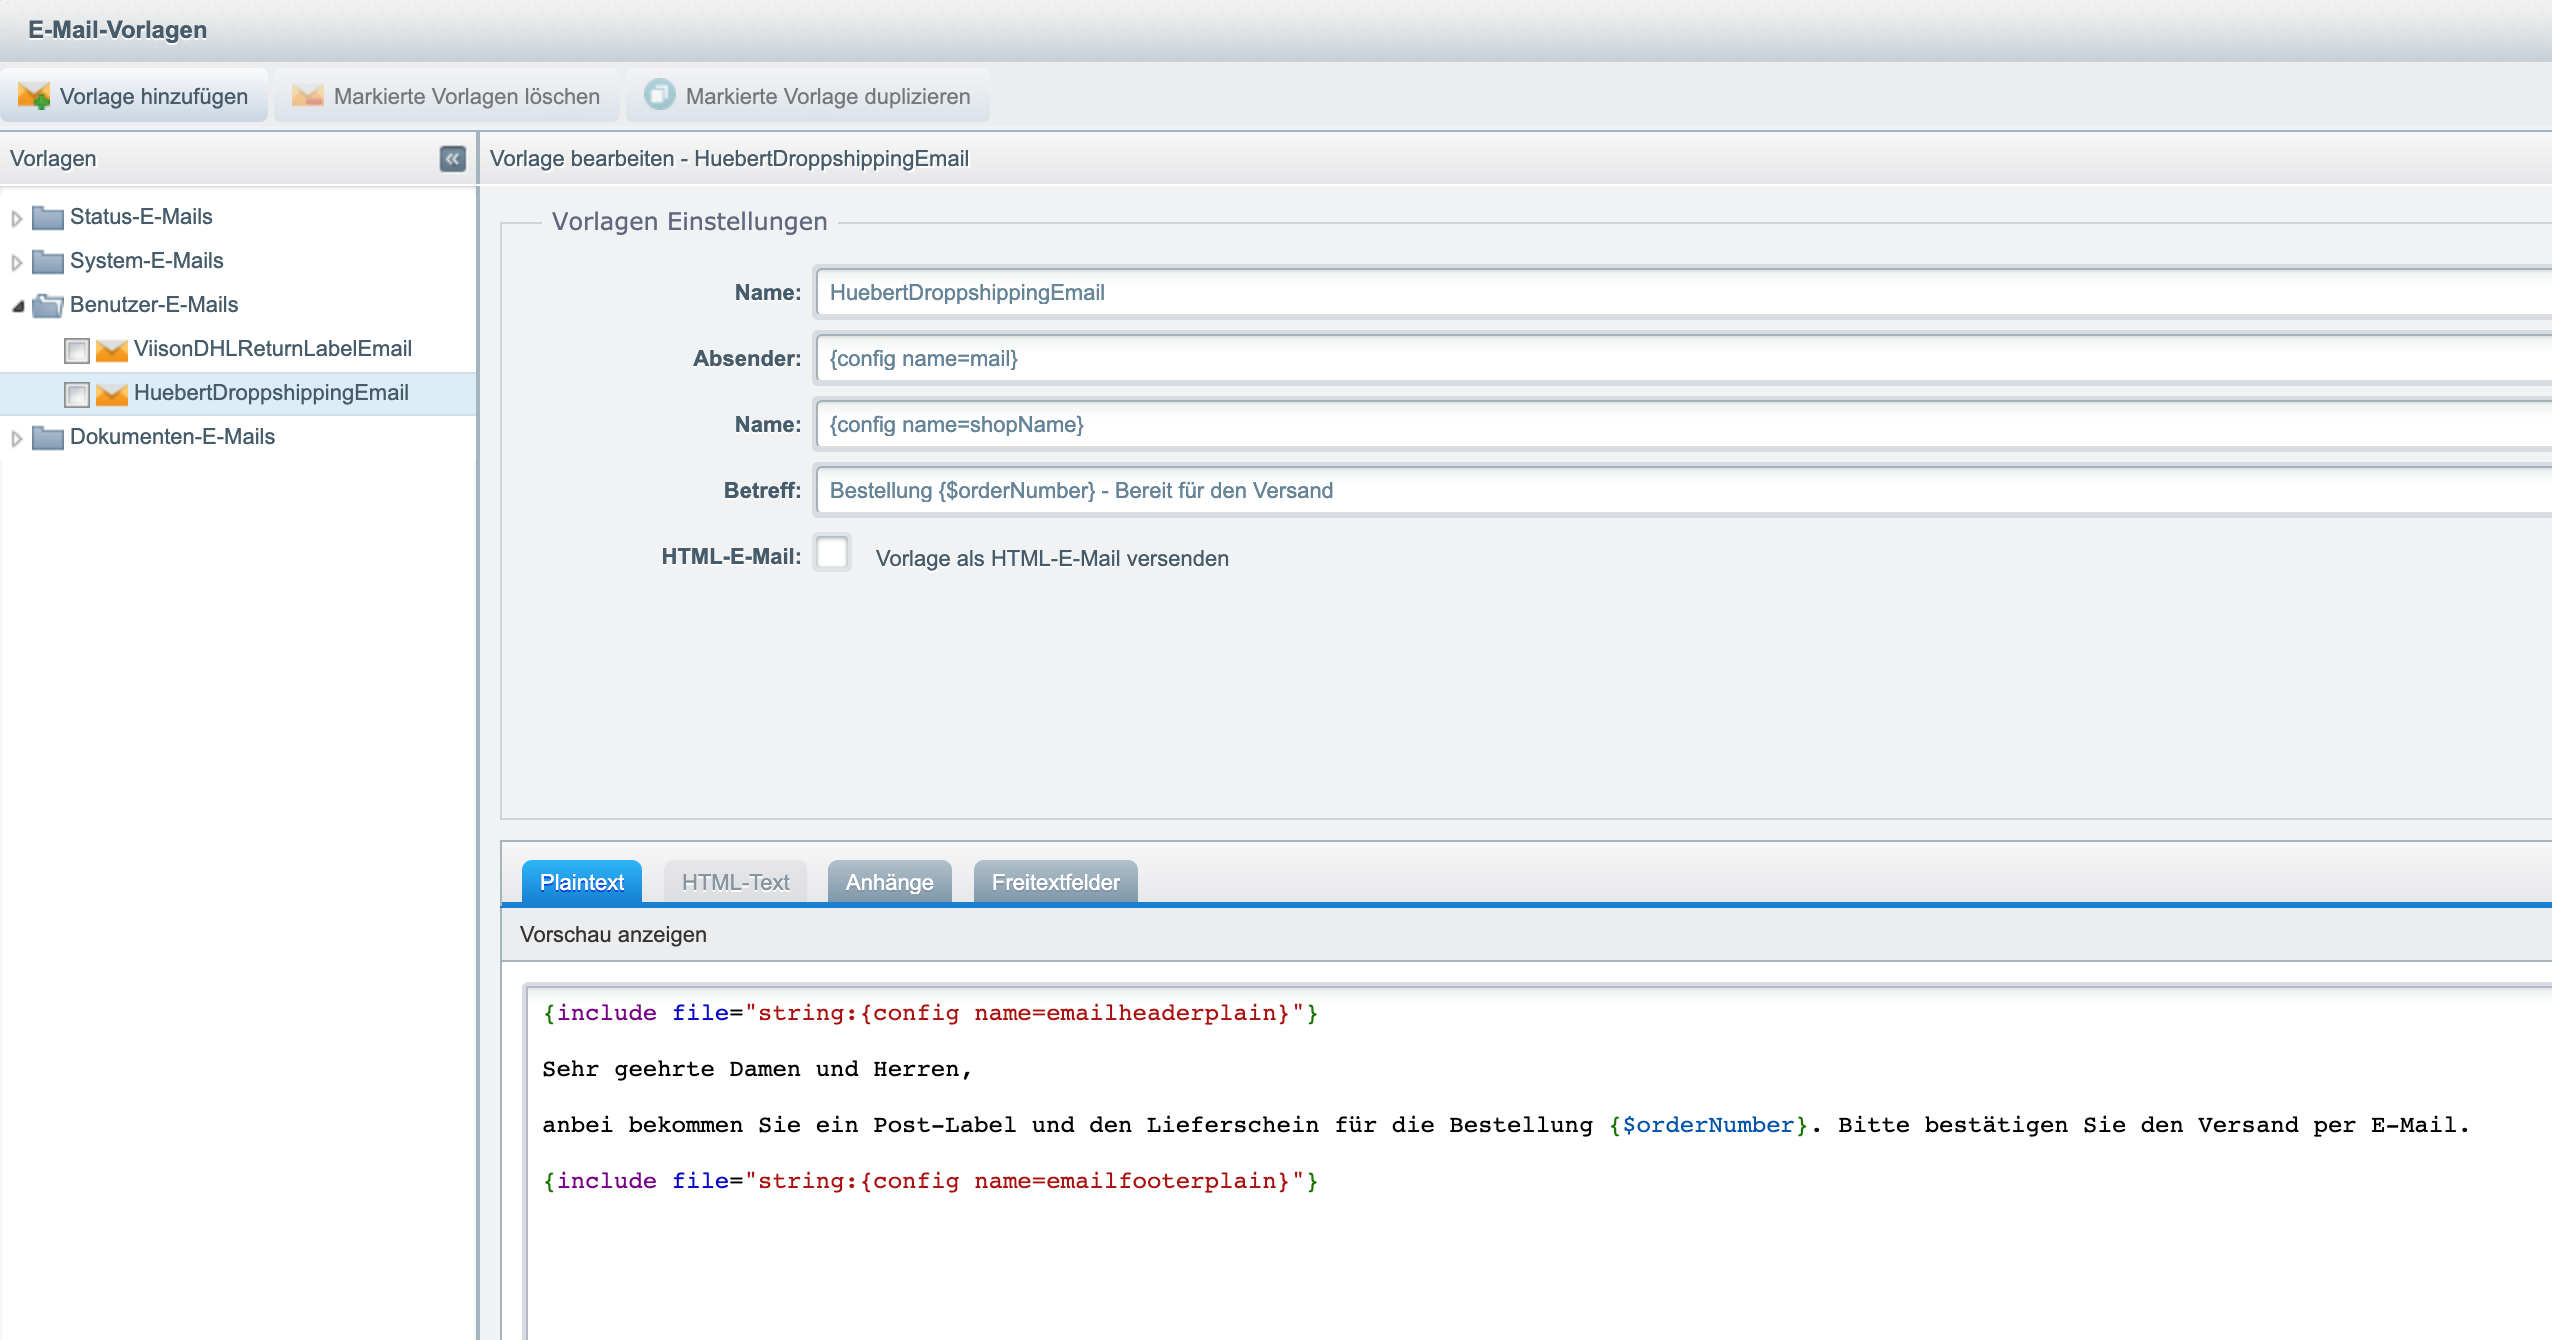Select Dokumenten-E-Mails in the tree

[x=172, y=436]
